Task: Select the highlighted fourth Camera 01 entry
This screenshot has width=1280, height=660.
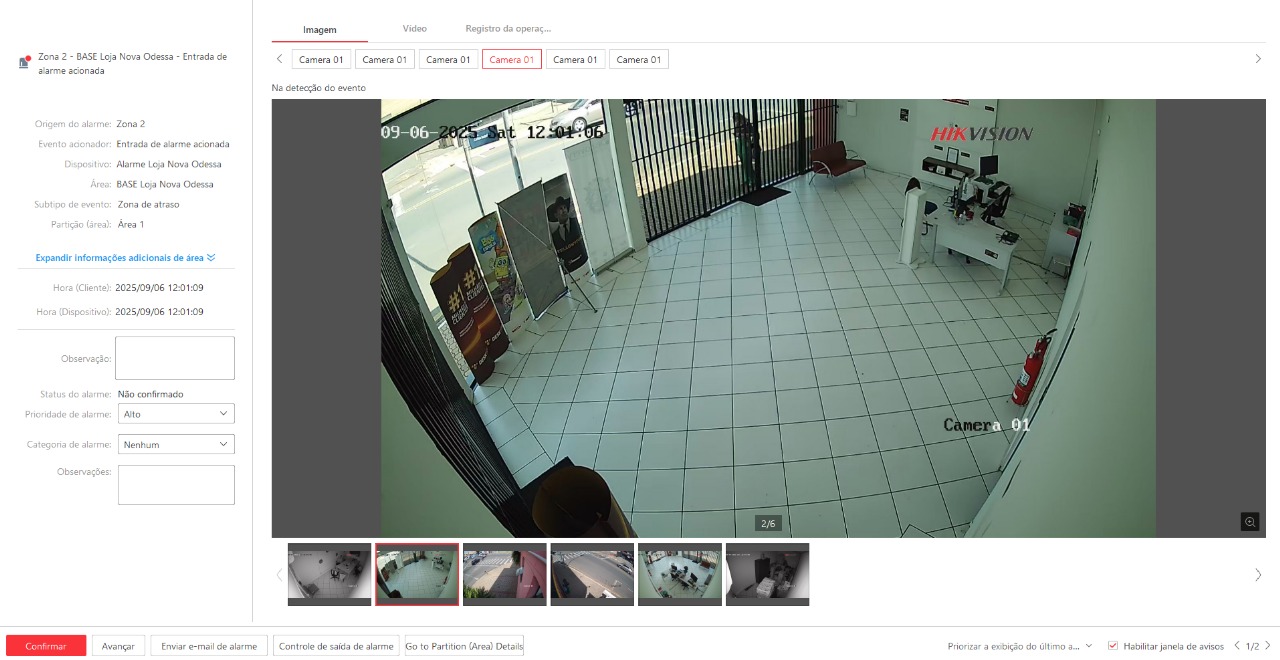Action: pyautogui.click(x=512, y=59)
